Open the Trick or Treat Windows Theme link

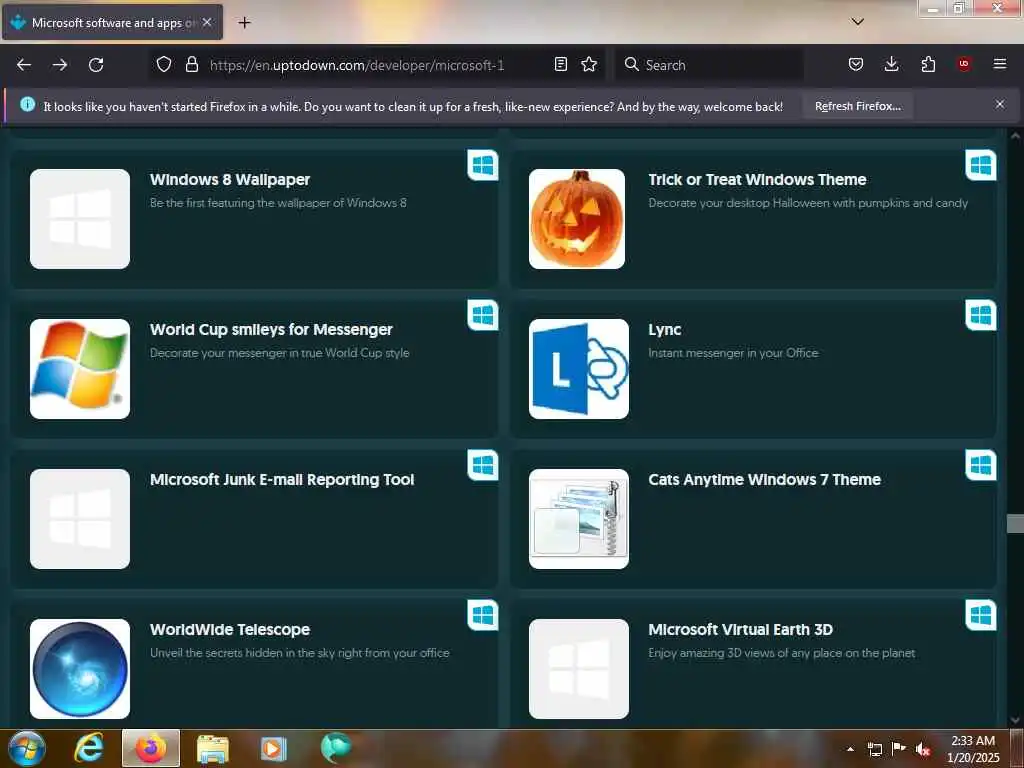tap(757, 180)
